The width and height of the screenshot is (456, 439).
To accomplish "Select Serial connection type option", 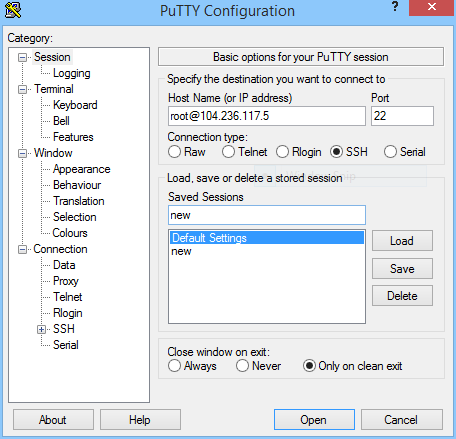I will 390,152.
